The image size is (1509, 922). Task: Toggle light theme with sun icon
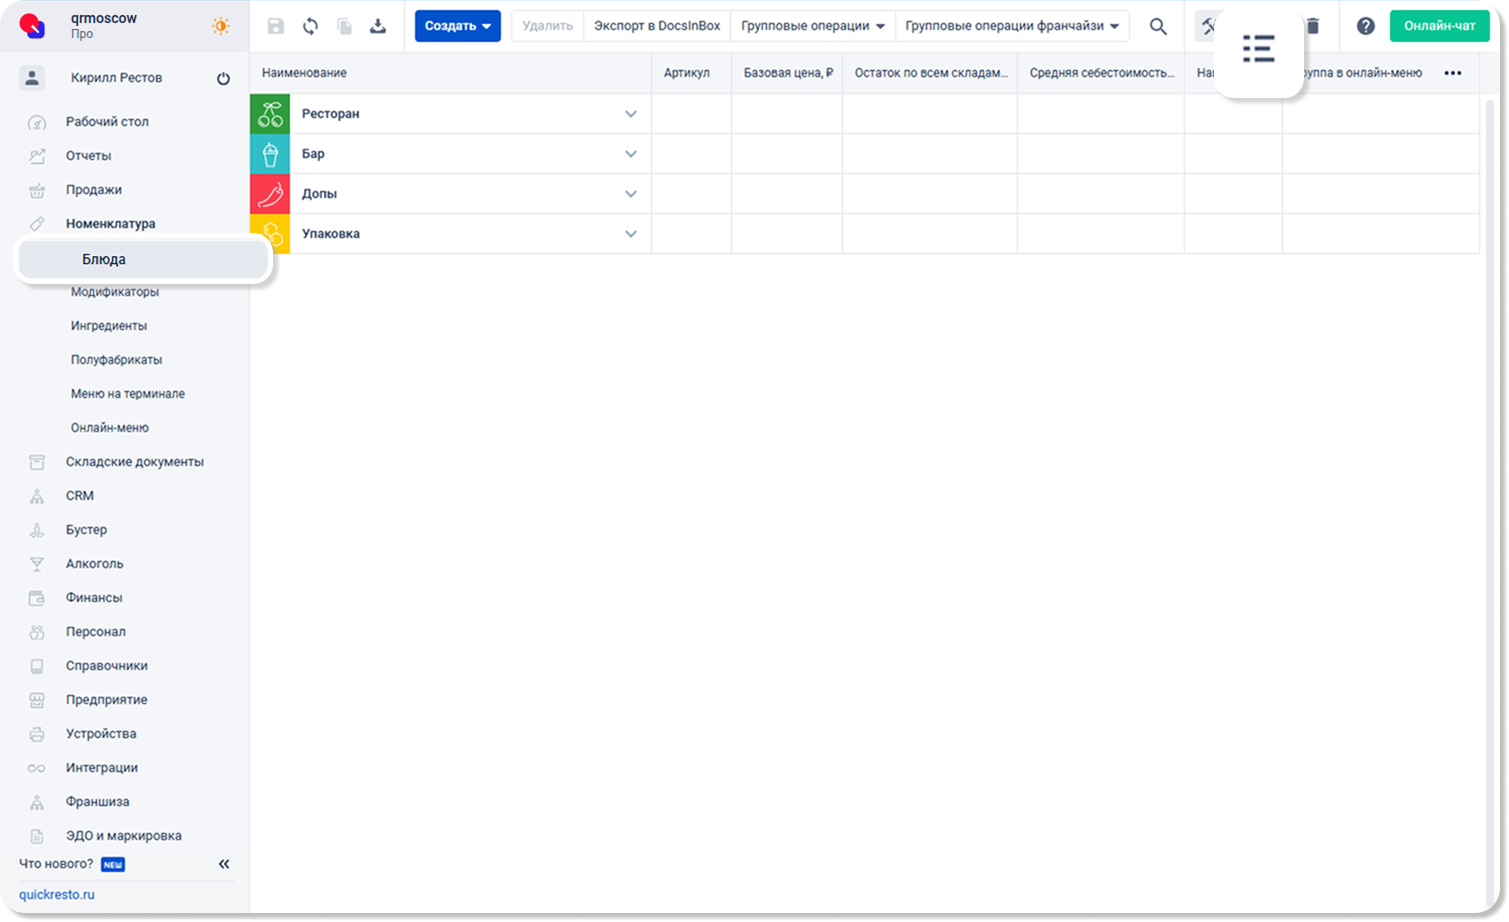[221, 27]
